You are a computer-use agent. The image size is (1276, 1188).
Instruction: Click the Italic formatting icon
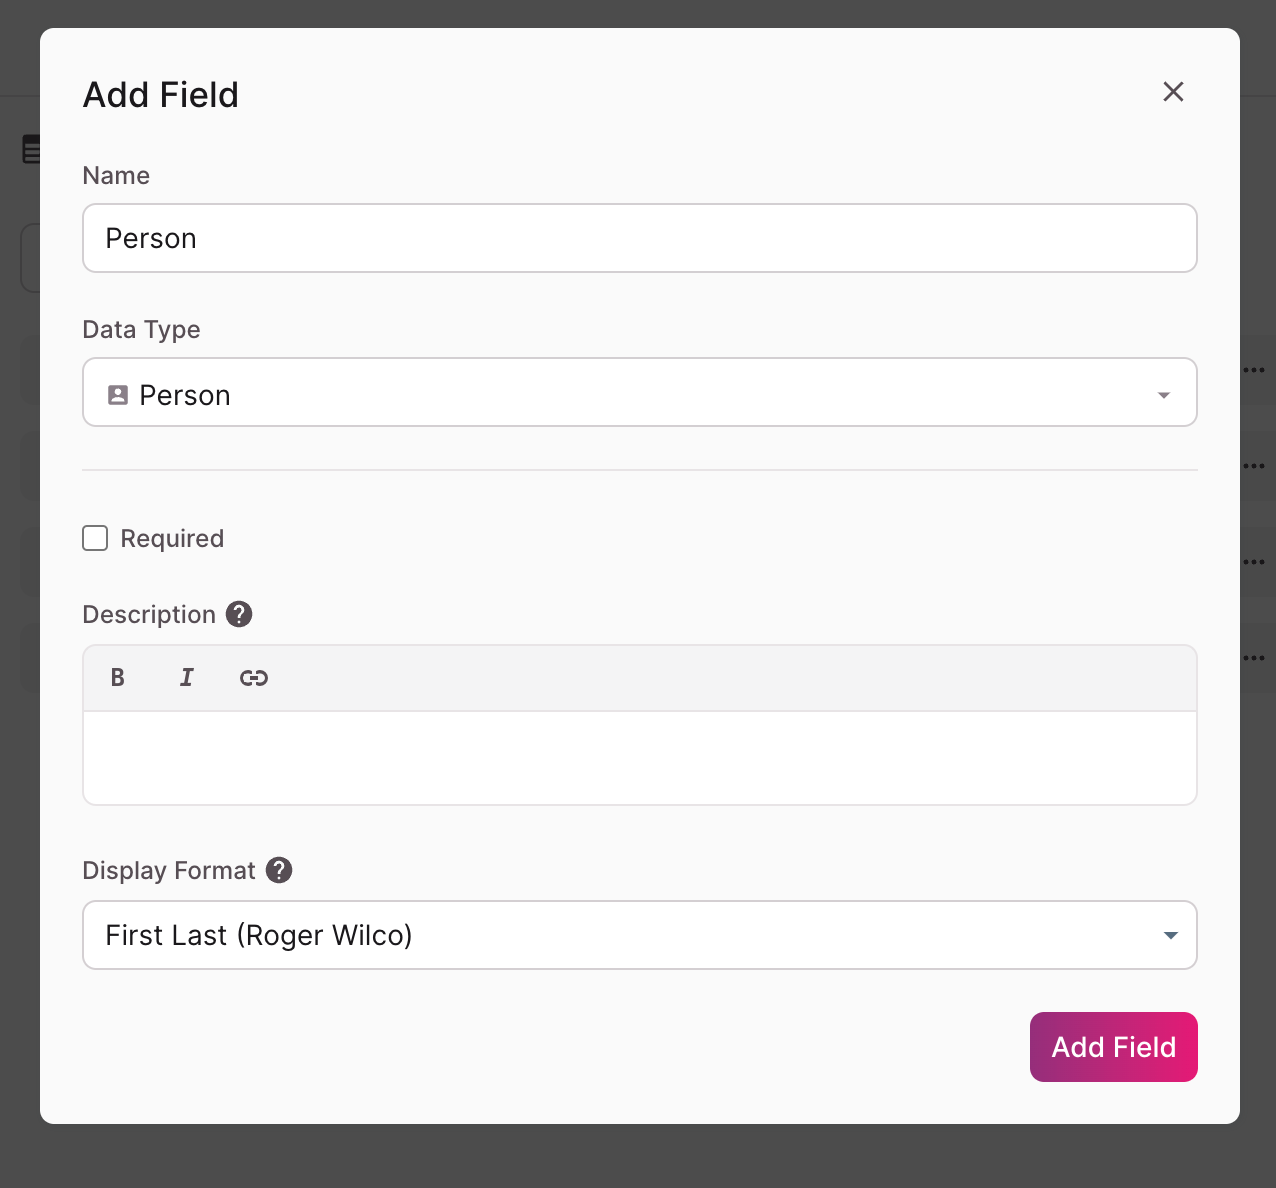tap(186, 678)
